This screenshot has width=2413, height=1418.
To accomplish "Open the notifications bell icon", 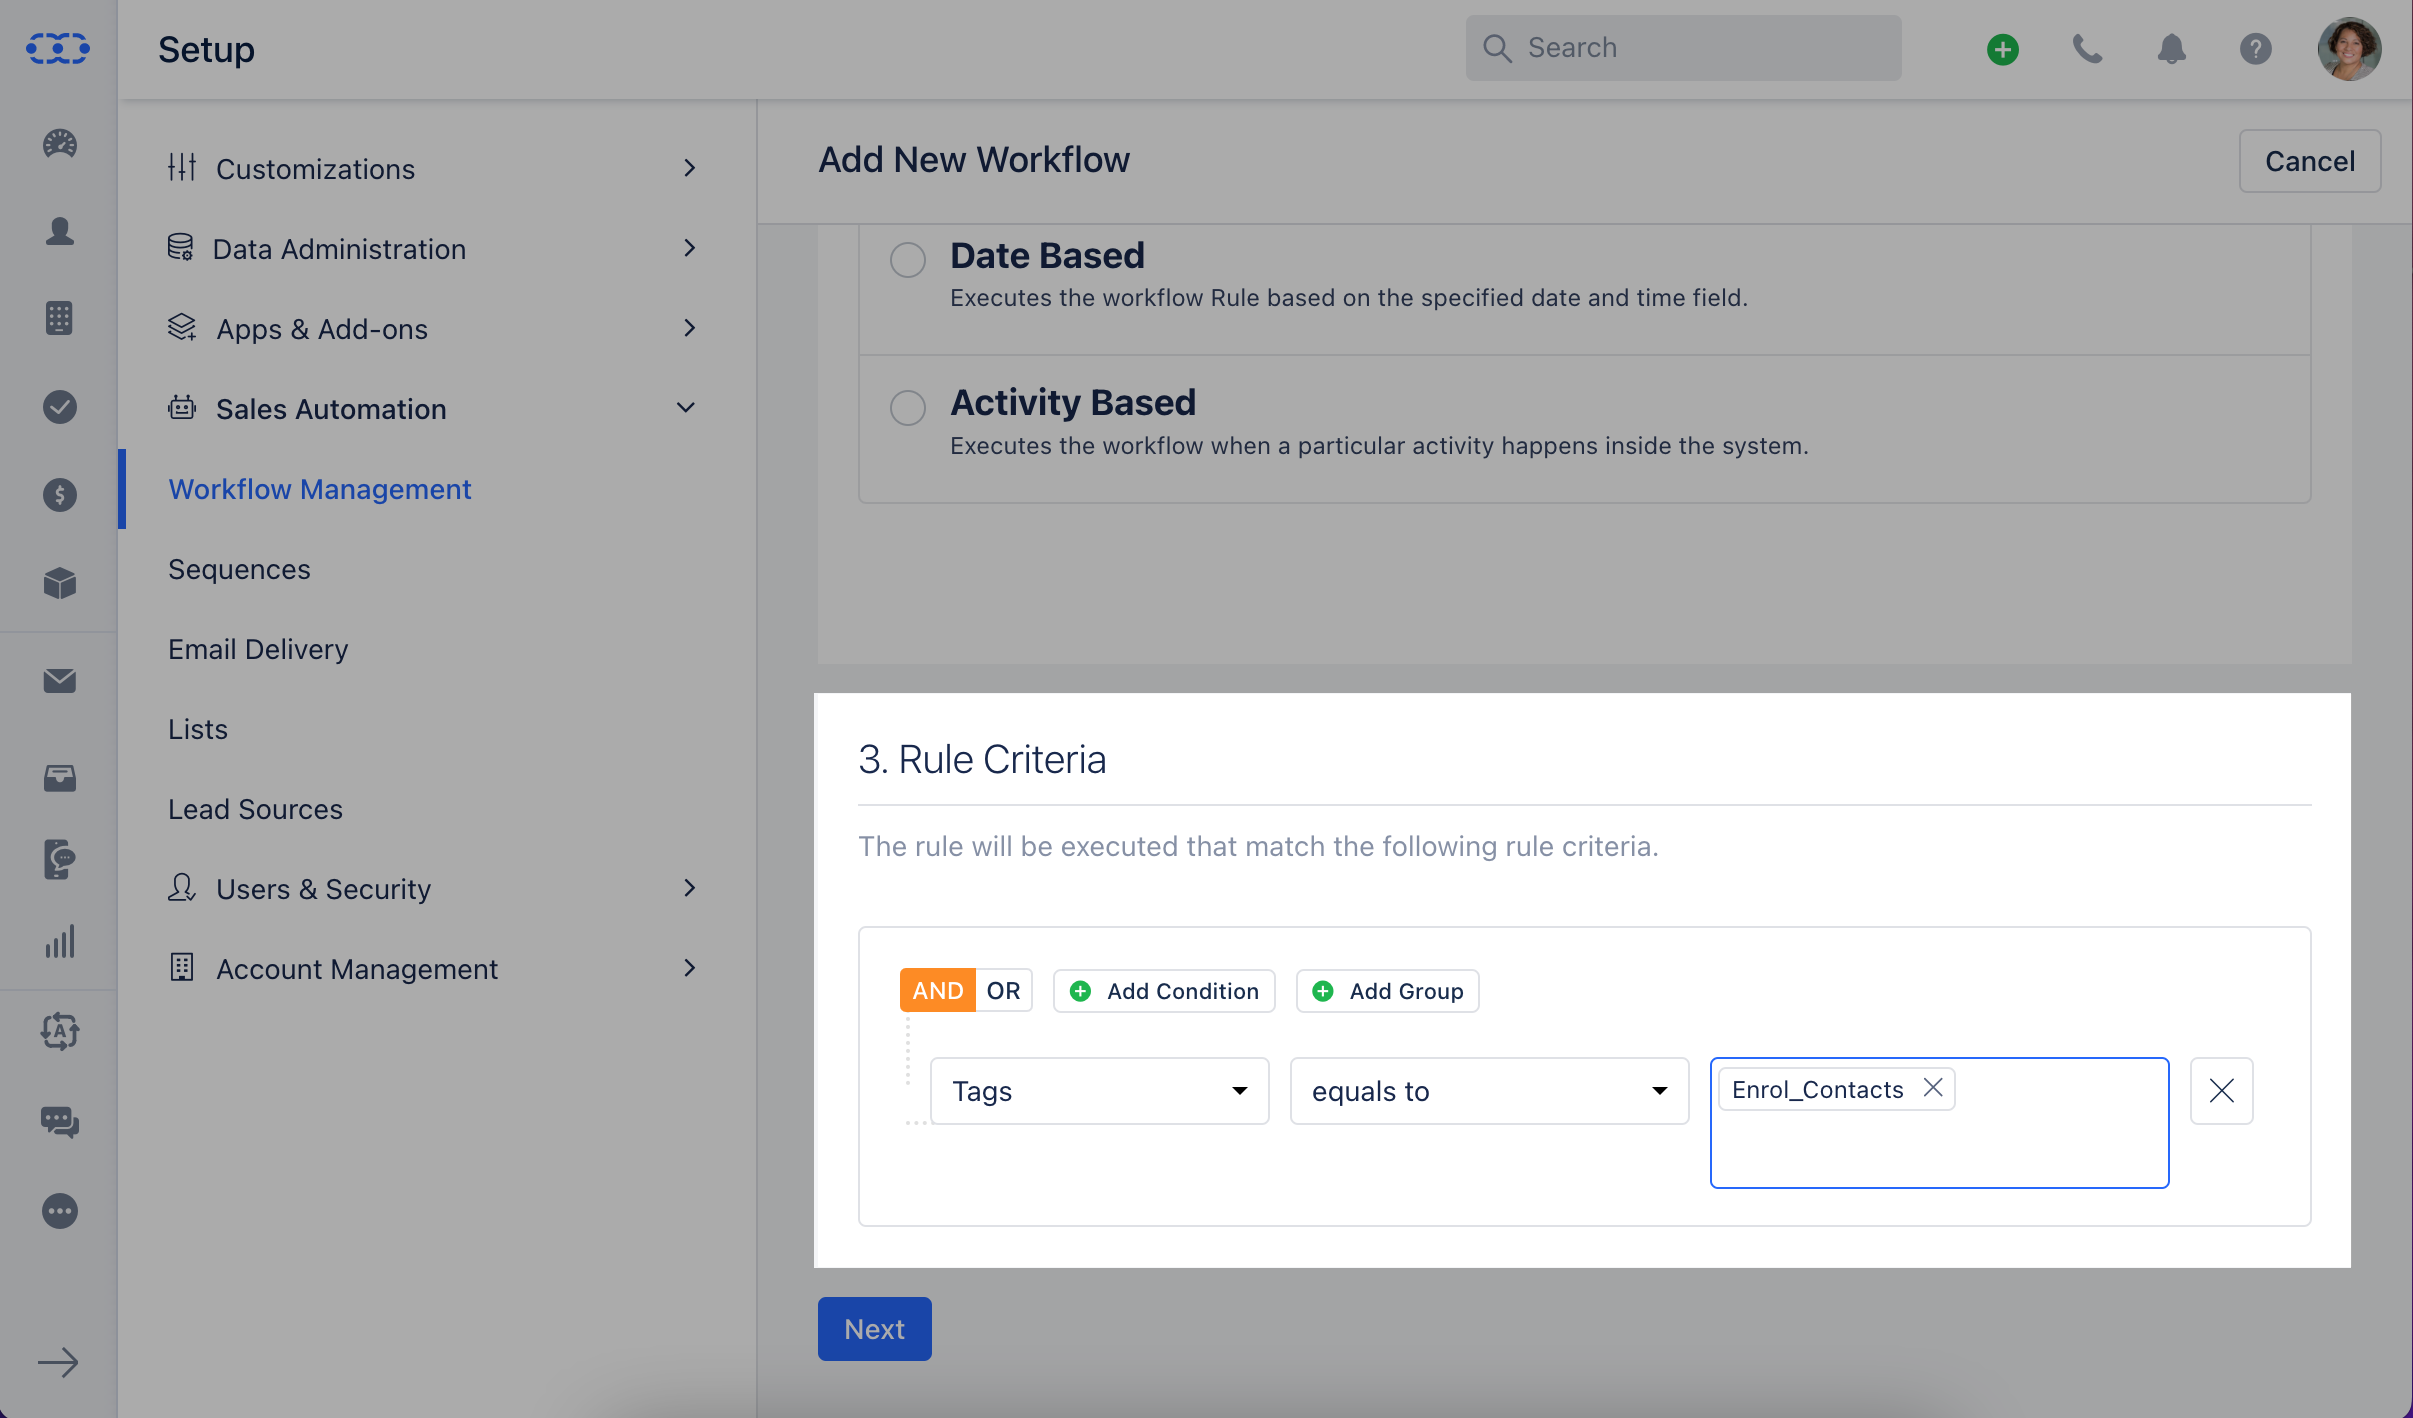I will [2171, 49].
